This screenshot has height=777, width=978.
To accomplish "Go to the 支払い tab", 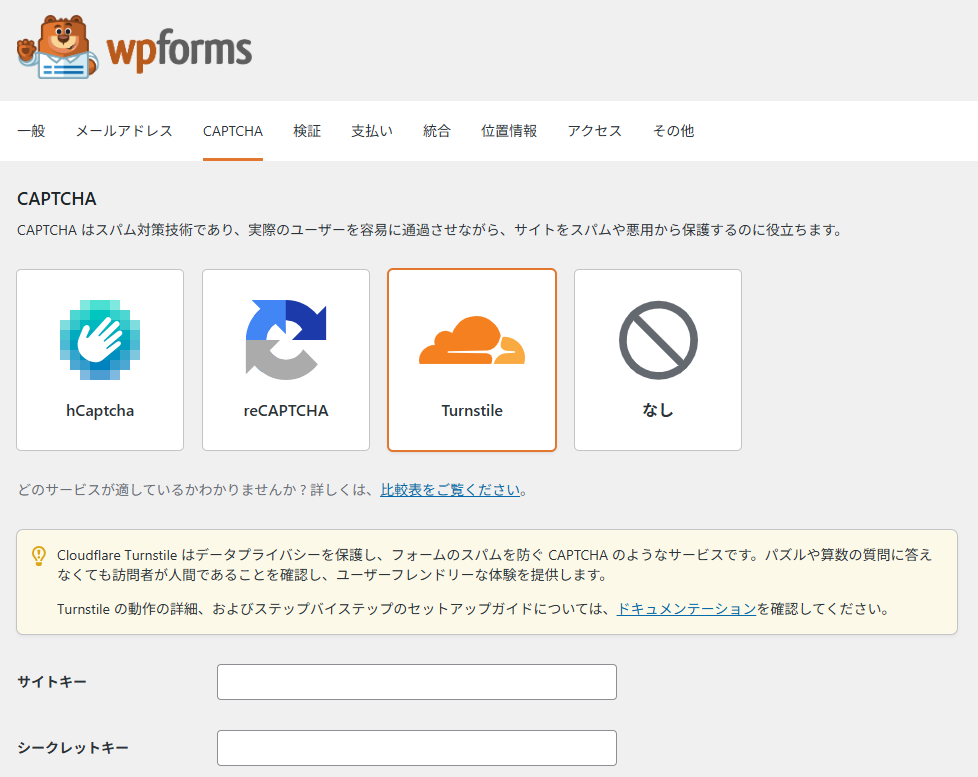I will pos(372,131).
